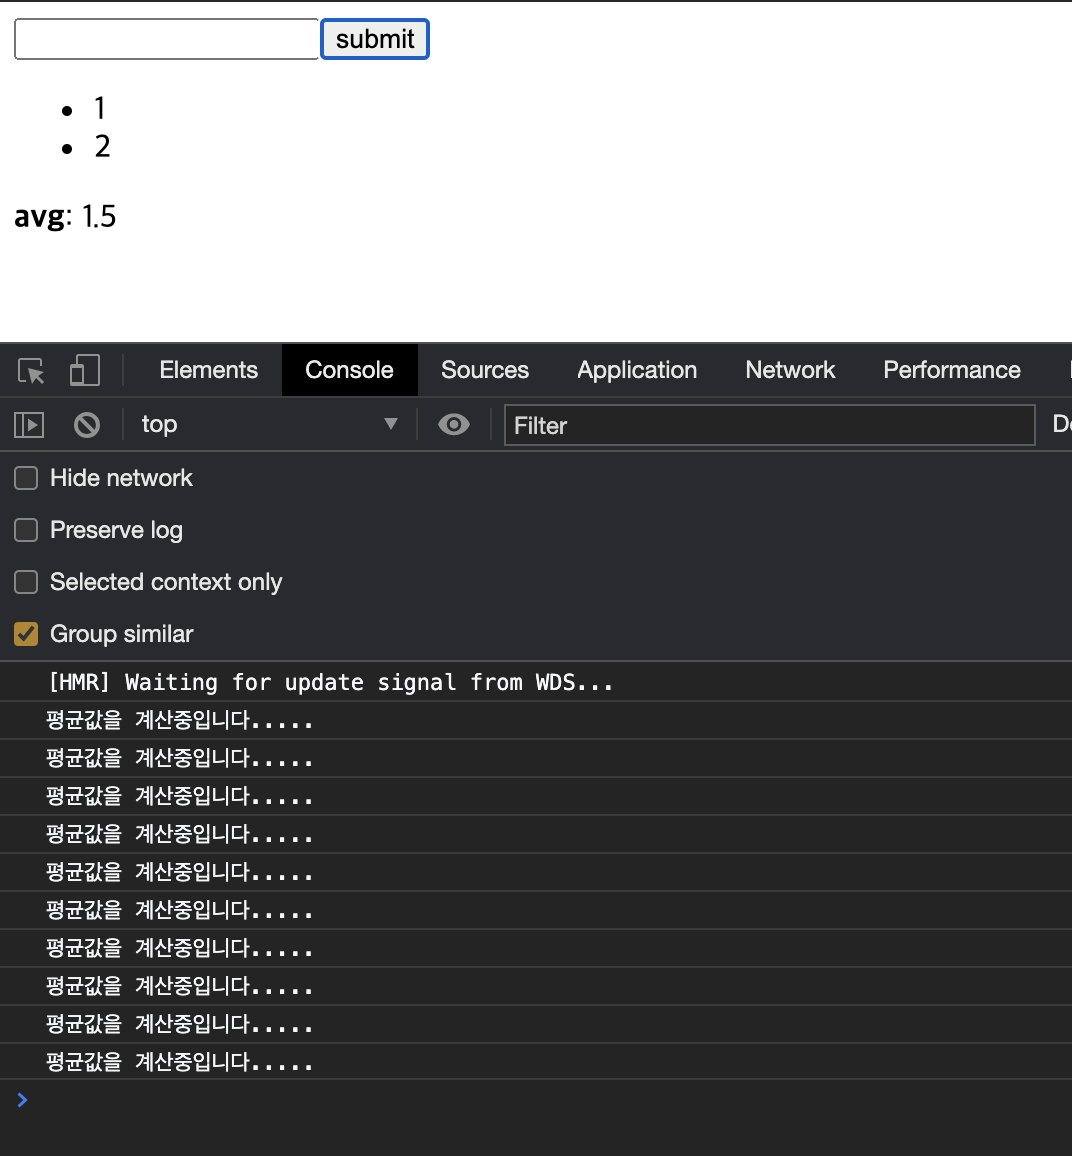Click the number text input field

(167, 39)
